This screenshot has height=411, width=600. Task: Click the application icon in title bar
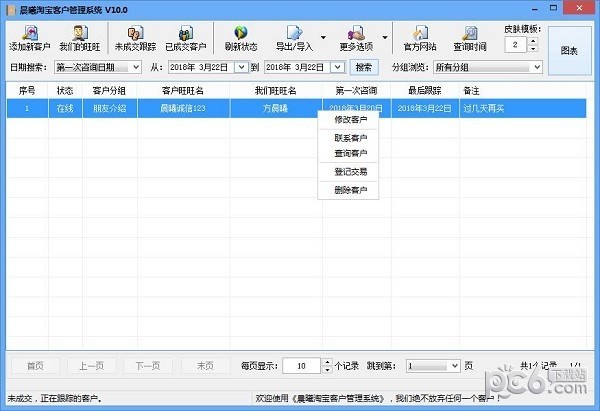click(x=11, y=10)
